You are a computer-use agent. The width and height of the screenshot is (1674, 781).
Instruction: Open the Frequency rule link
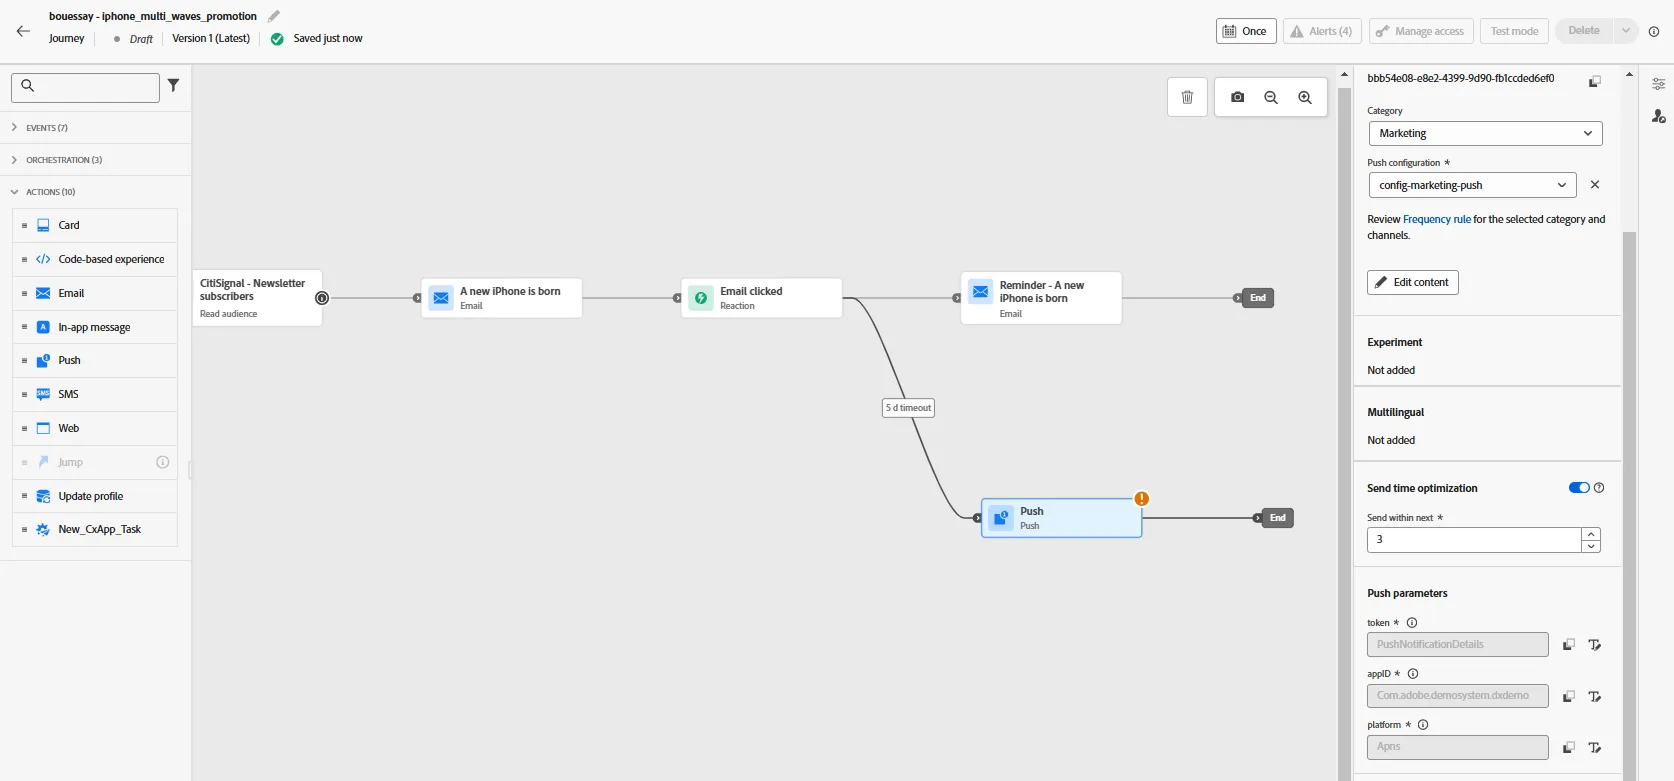click(x=1436, y=219)
